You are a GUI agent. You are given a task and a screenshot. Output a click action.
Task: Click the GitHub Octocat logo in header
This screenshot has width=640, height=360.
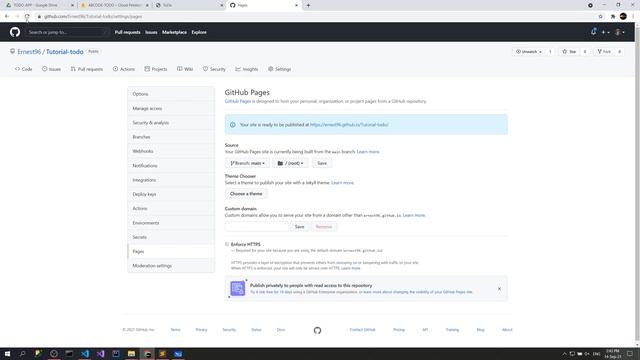(x=15, y=32)
